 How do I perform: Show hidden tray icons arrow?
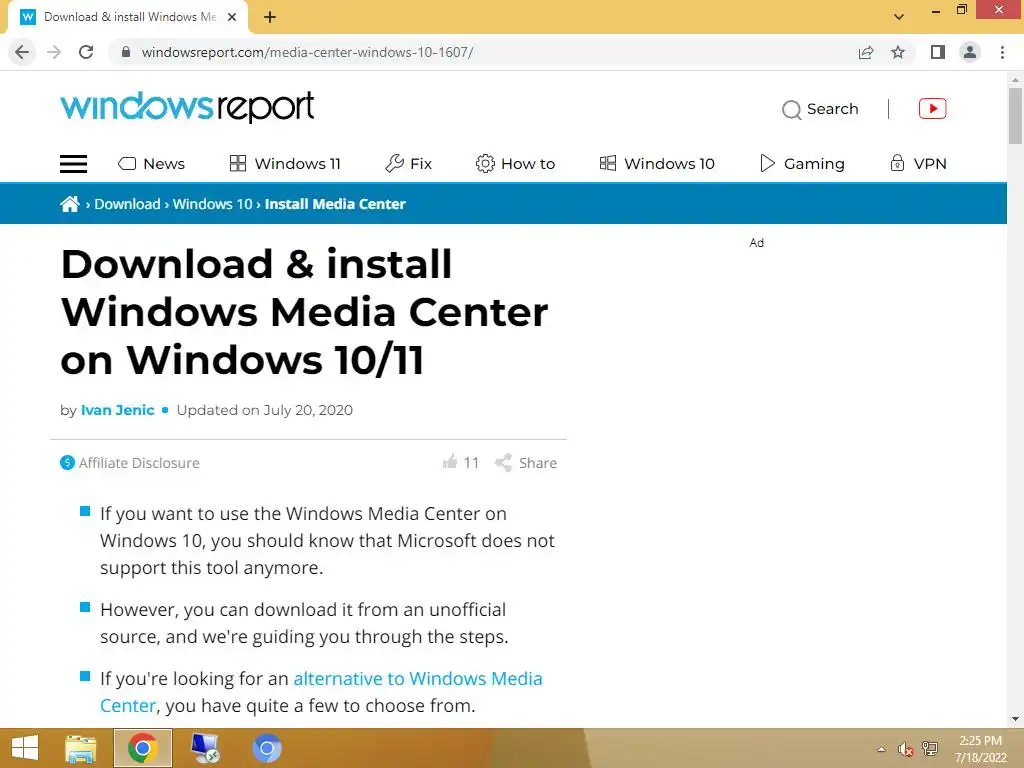[x=882, y=749]
